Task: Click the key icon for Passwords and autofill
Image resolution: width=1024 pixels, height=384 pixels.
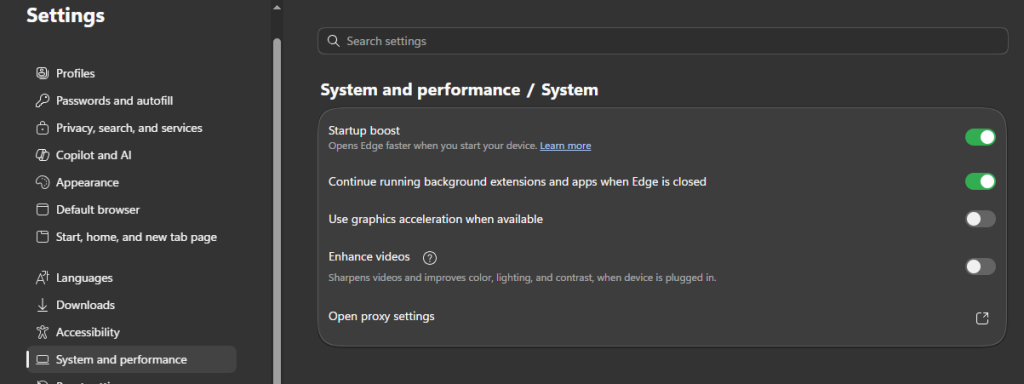Action: coord(42,101)
